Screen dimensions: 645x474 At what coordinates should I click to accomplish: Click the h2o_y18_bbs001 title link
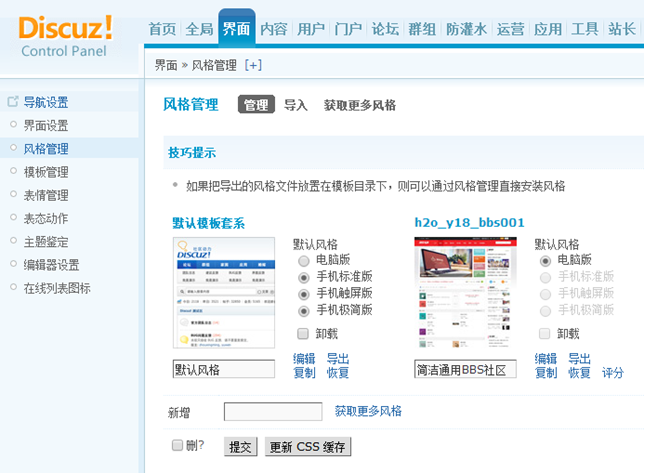click(x=469, y=223)
